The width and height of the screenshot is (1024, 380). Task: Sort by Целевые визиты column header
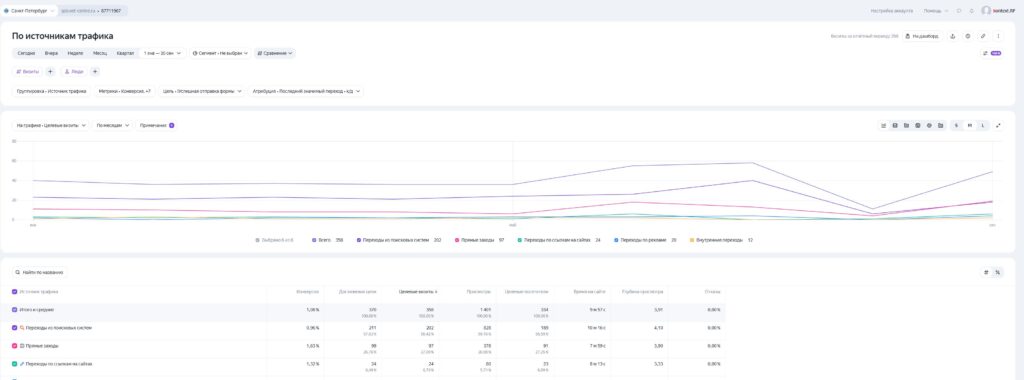pyautogui.click(x=418, y=292)
